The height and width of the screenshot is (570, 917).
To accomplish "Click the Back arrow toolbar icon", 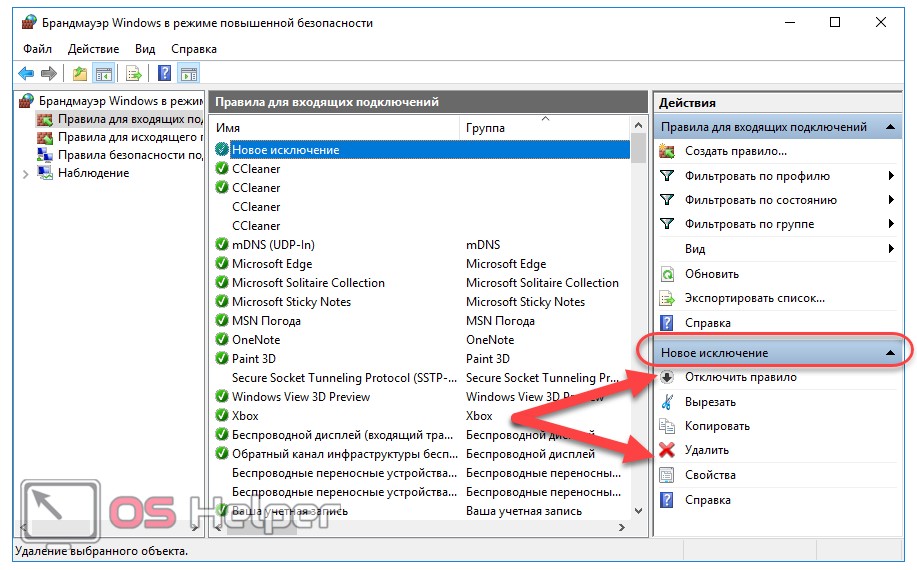I will coord(26,73).
